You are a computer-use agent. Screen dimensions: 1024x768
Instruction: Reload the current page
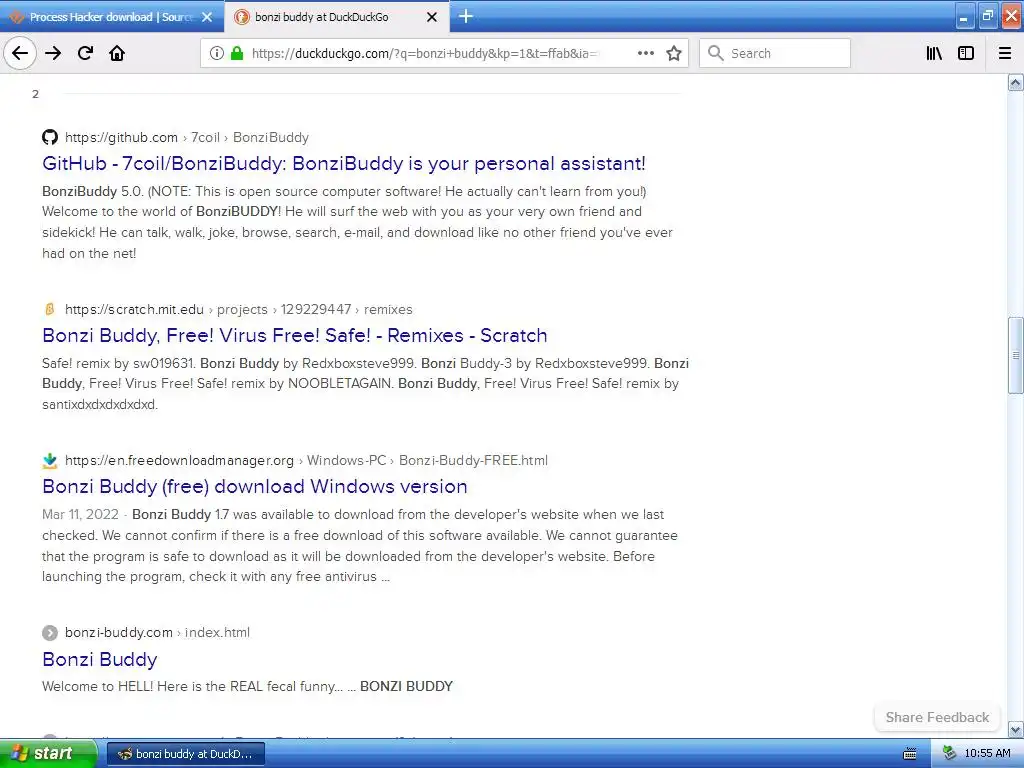[x=85, y=53]
